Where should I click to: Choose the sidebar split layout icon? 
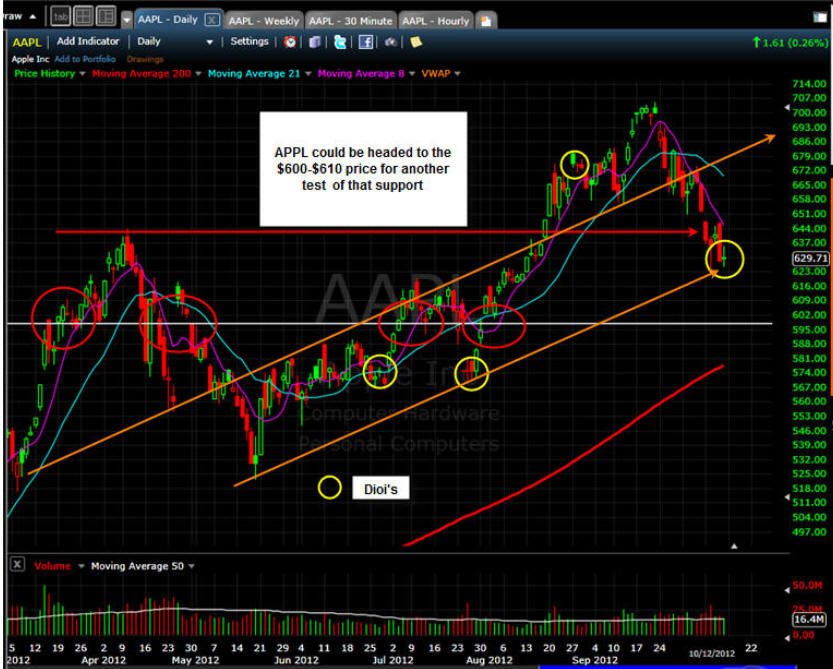[106, 16]
